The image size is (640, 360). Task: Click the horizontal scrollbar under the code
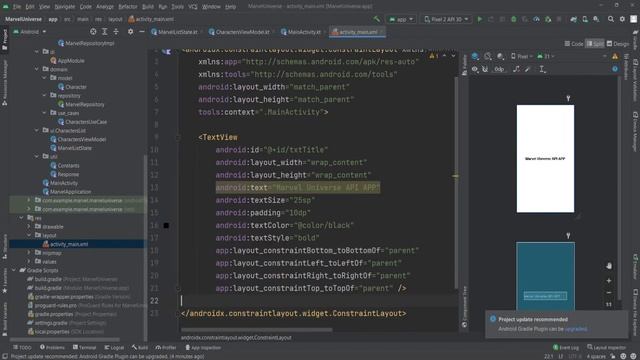[257, 330]
